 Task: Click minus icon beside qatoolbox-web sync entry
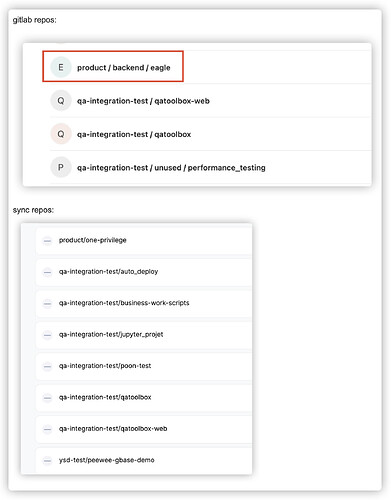[47, 429]
